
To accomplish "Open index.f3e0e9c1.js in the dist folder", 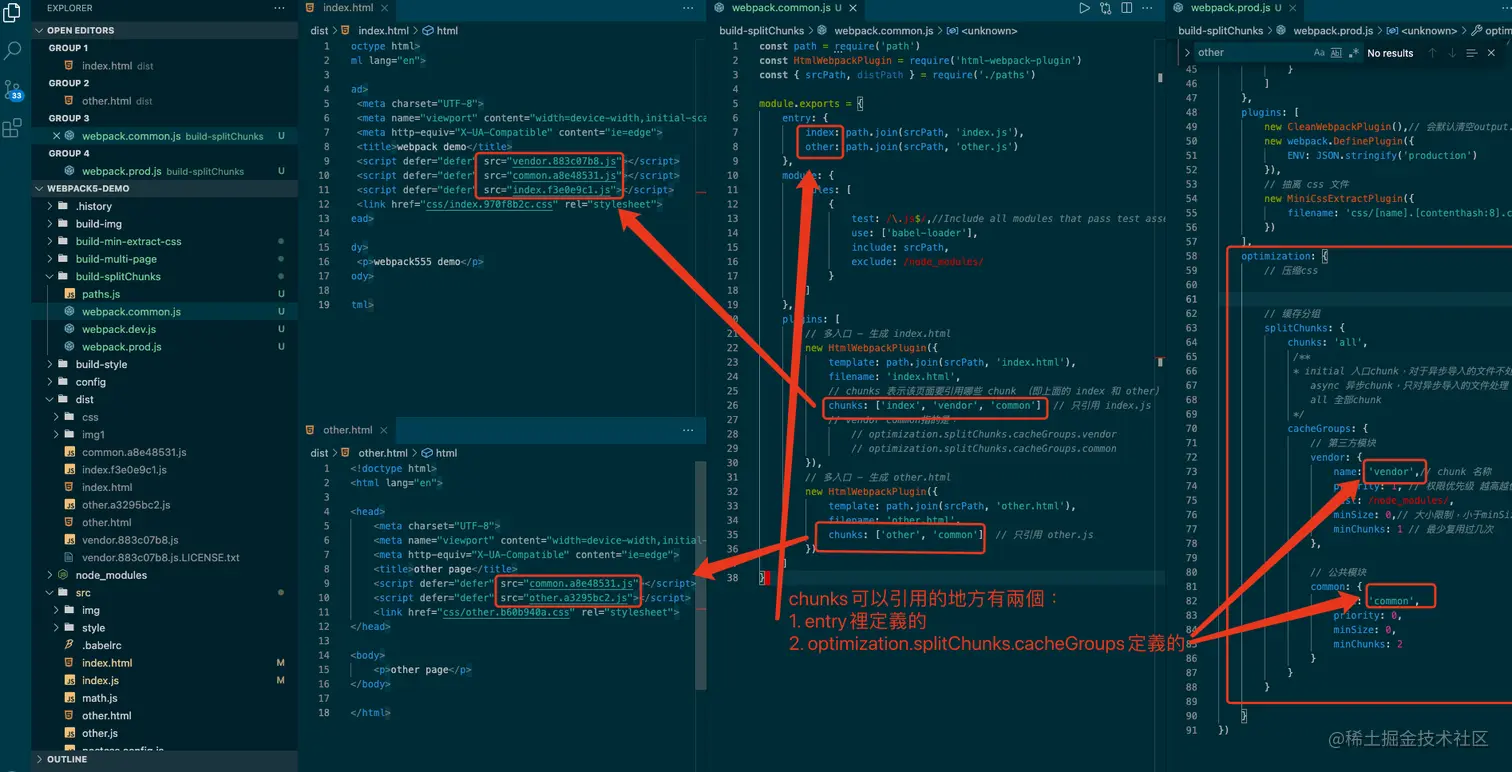I will (x=165, y=470).
